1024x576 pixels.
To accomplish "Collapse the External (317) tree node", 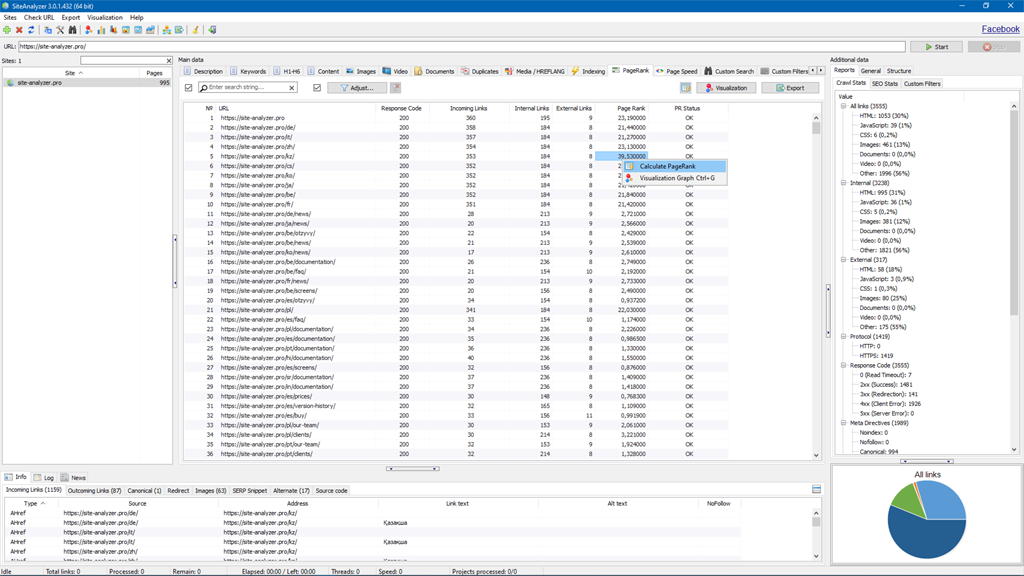I will 843,260.
